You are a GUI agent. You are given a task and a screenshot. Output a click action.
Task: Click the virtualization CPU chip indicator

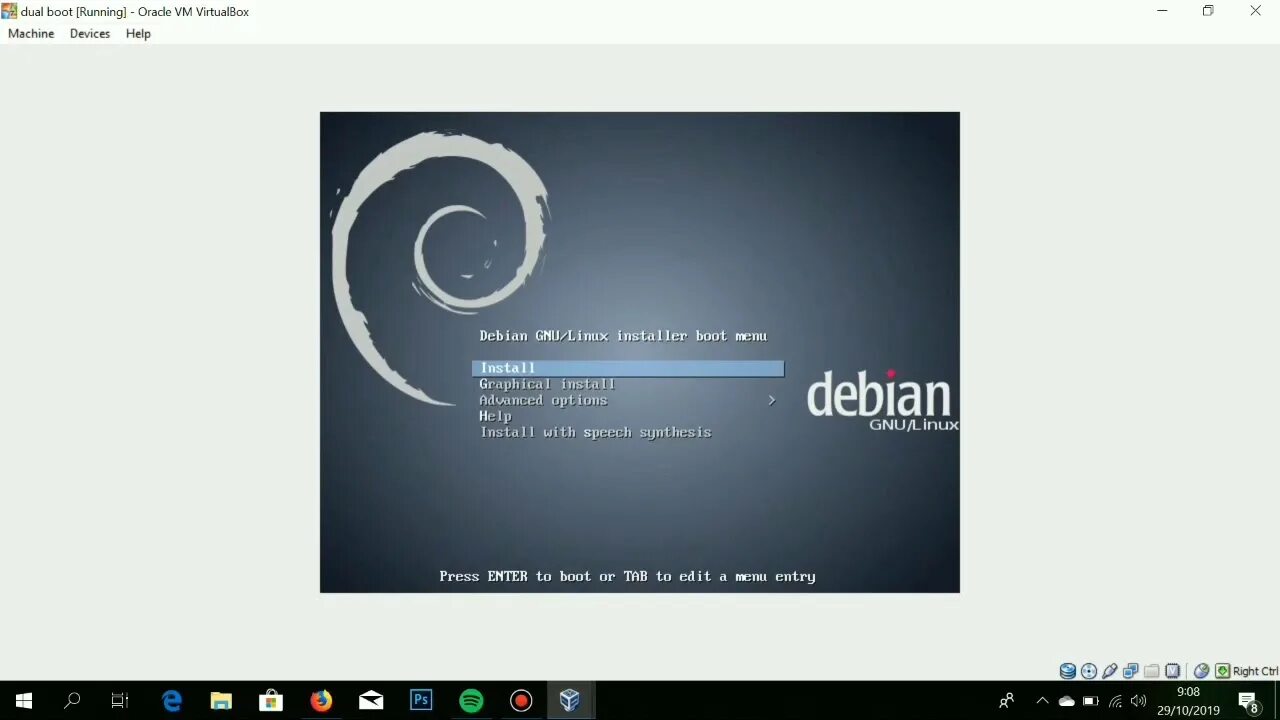[x=1173, y=671]
